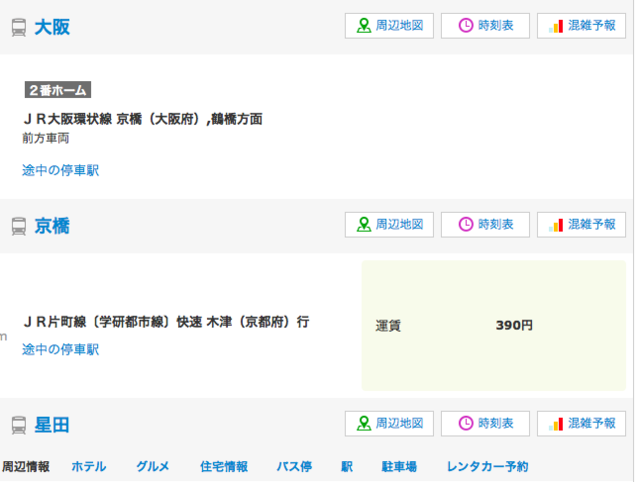Click the 住宅情報 link

pyautogui.click(x=224, y=466)
